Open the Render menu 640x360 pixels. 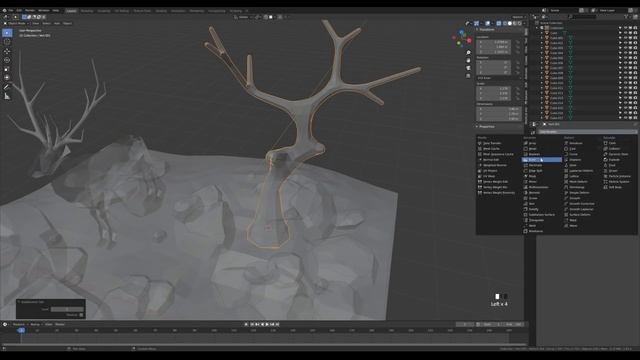pyautogui.click(x=30, y=10)
